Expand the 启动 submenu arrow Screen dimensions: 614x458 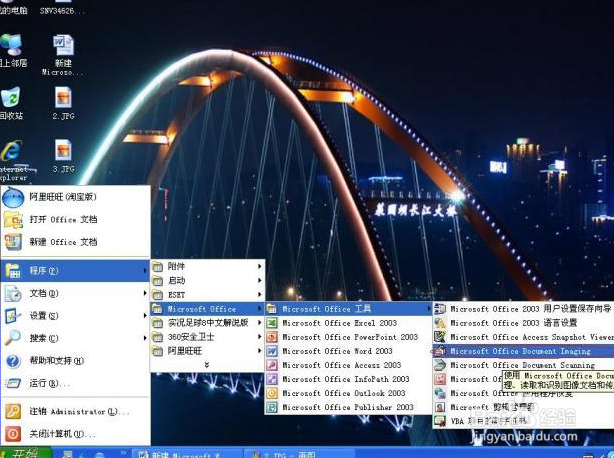coord(259,280)
